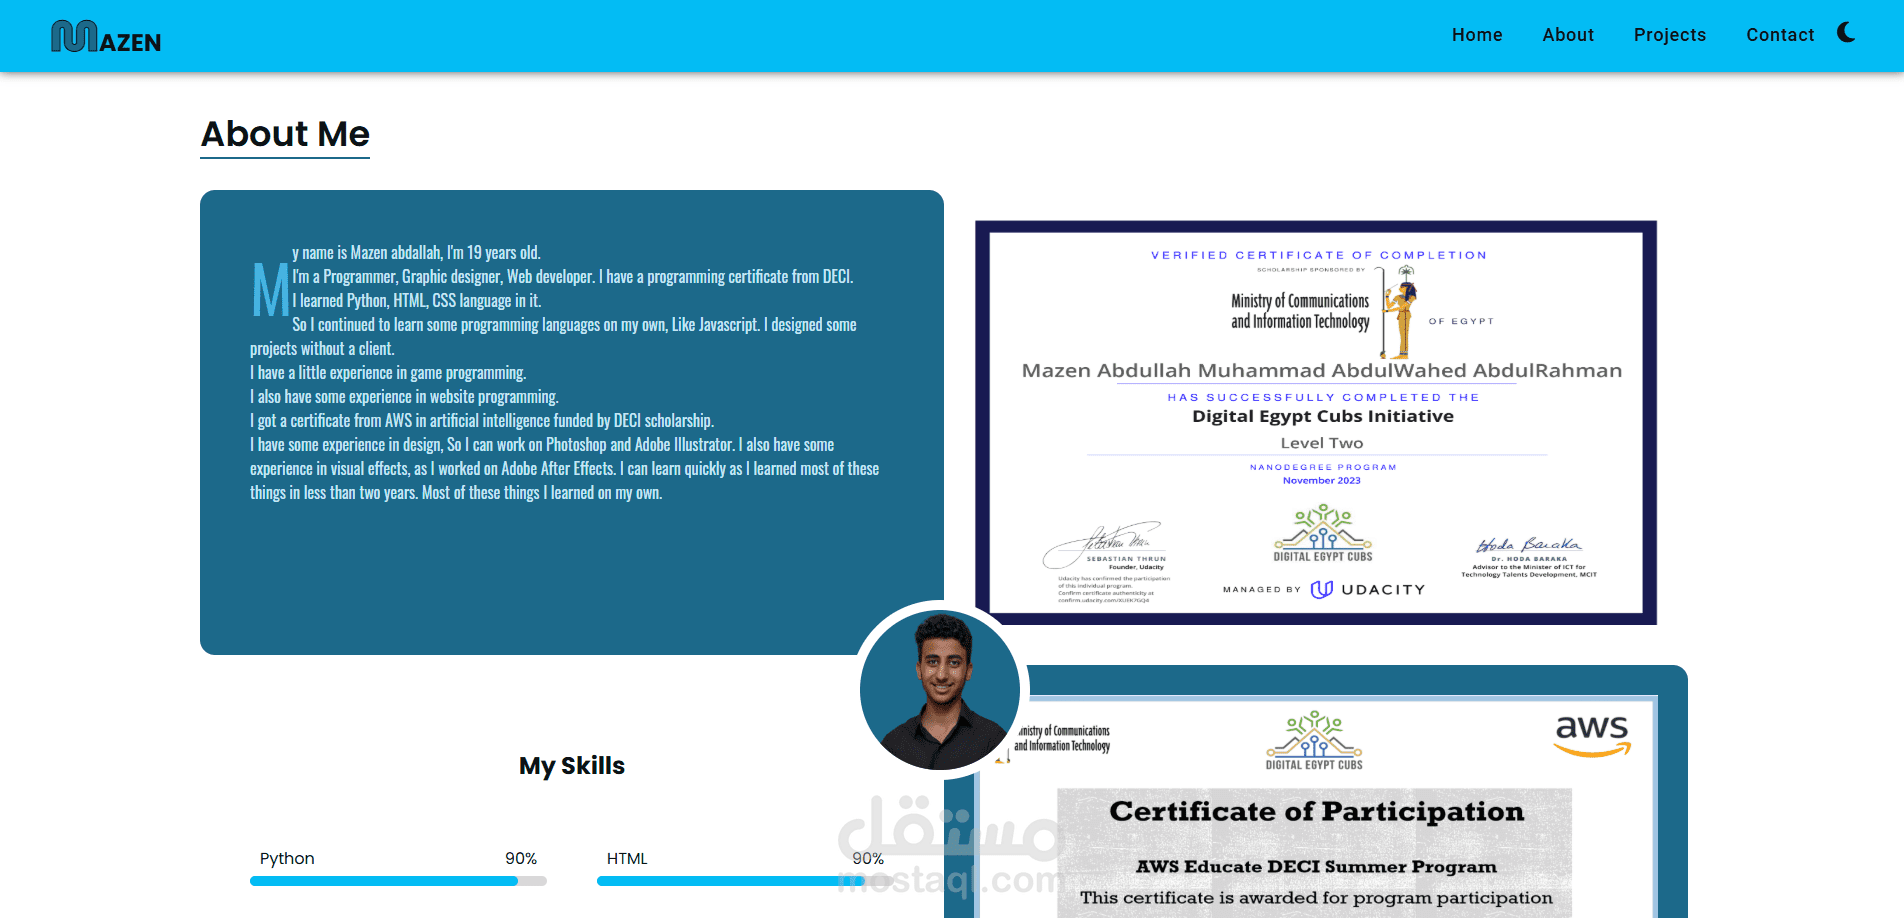Click the MAZEN logo in the header
The image size is (1904, 918).
coord(106,36)
